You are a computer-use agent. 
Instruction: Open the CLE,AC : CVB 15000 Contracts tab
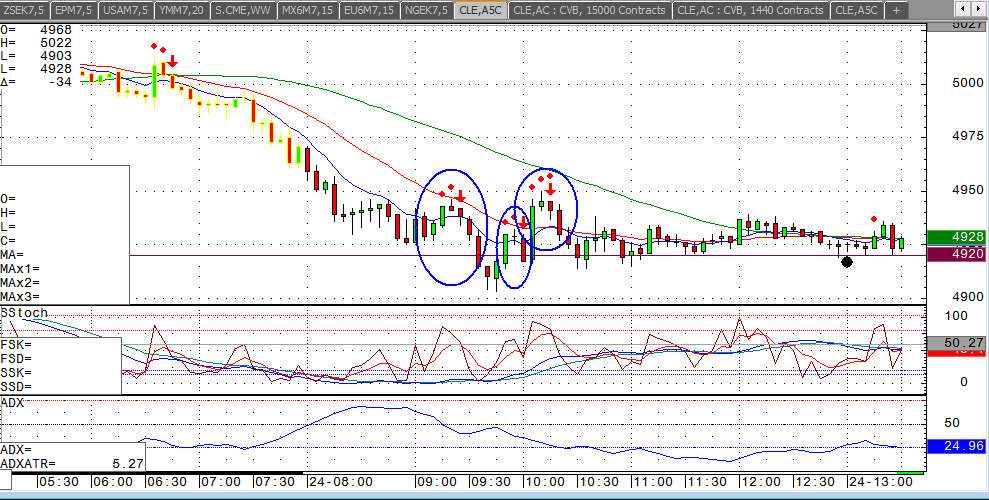coord(590,10)
